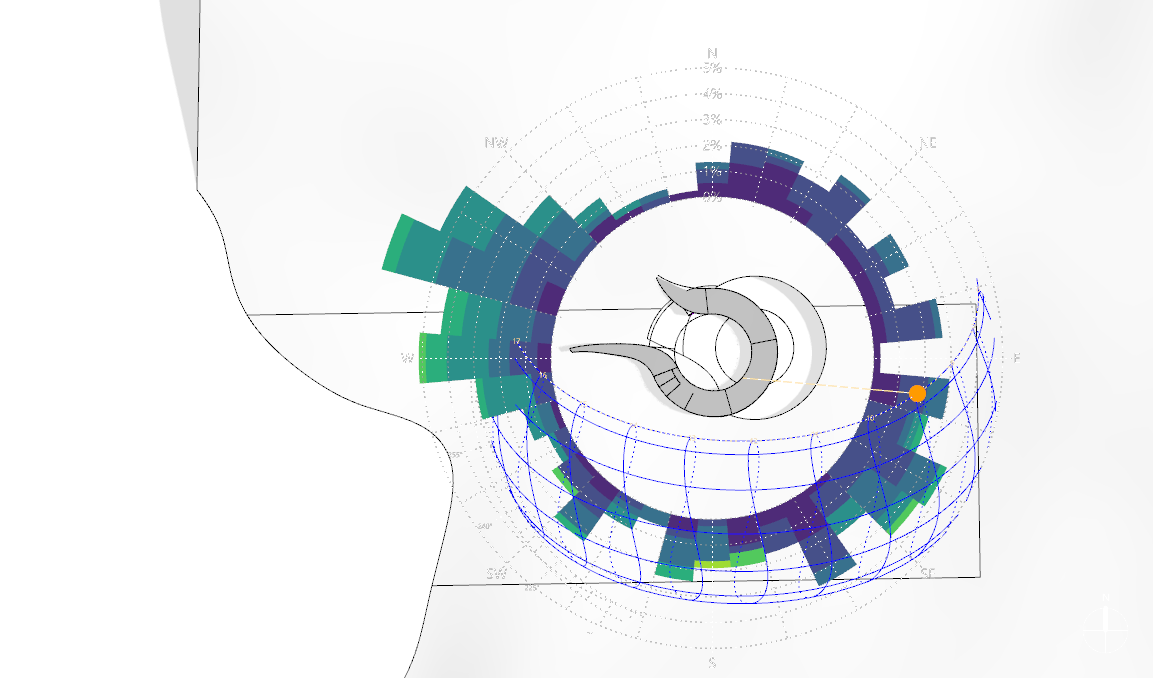
Task: Click the 1% ring label
Action: tap(712, 171)
